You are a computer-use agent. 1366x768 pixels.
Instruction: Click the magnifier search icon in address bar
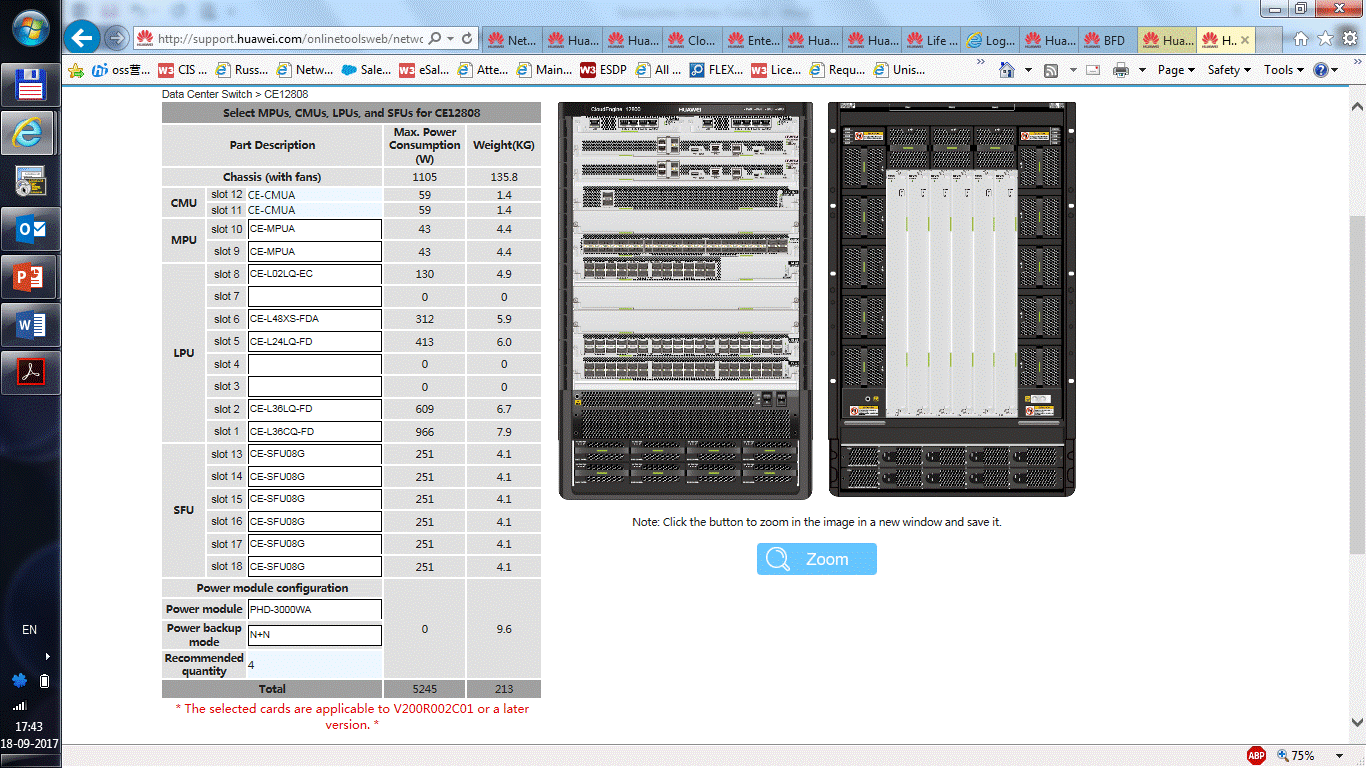click(x=437, y=39)
